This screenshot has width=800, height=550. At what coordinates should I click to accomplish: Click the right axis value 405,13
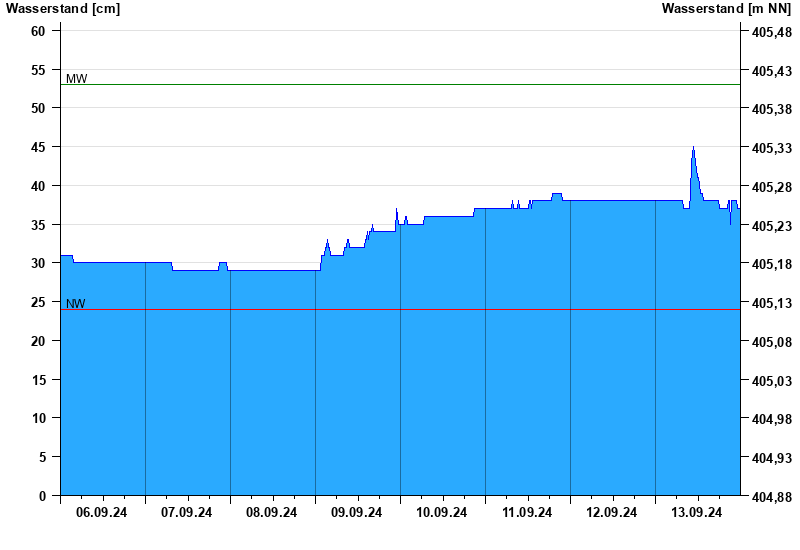click(772, 303)
